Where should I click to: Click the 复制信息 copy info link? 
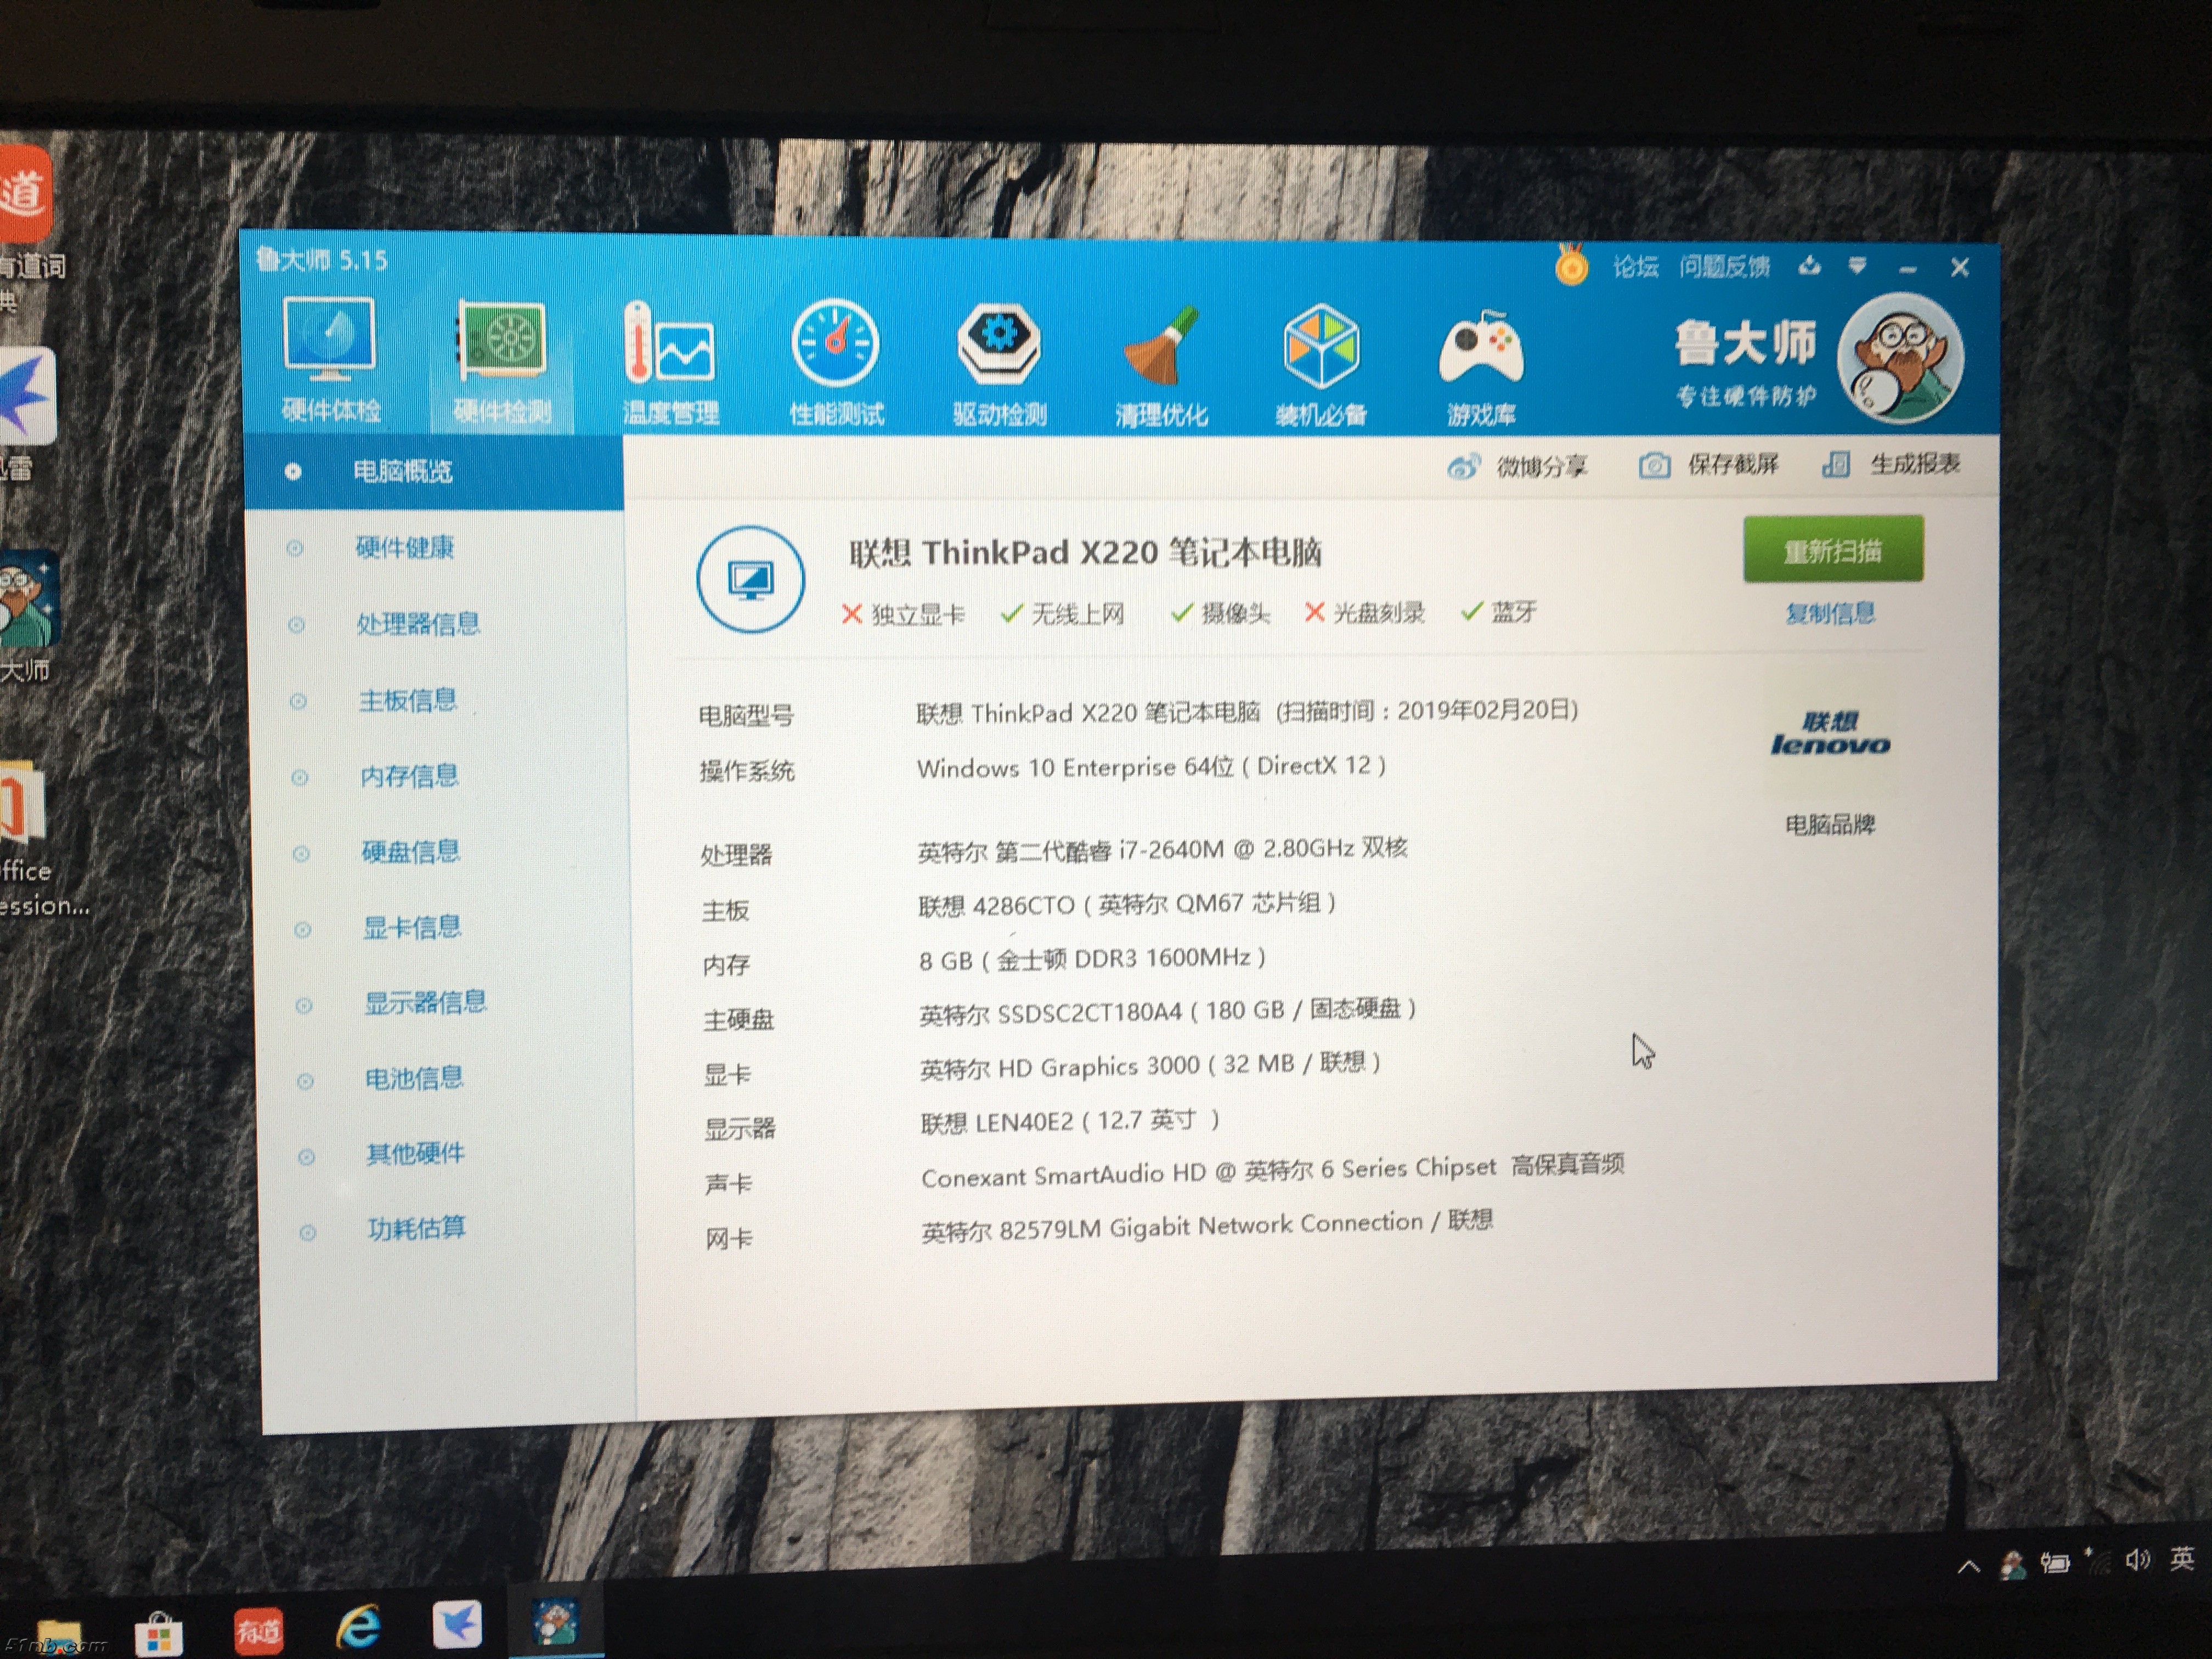1830,613
